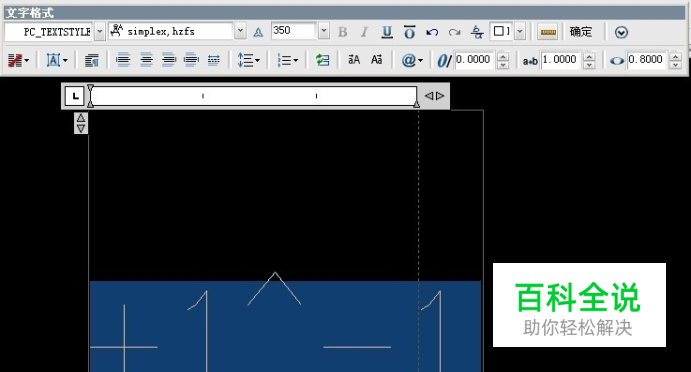Click the paragraph indent marker on ruler
691x372 pixels.
click(90, 104)
